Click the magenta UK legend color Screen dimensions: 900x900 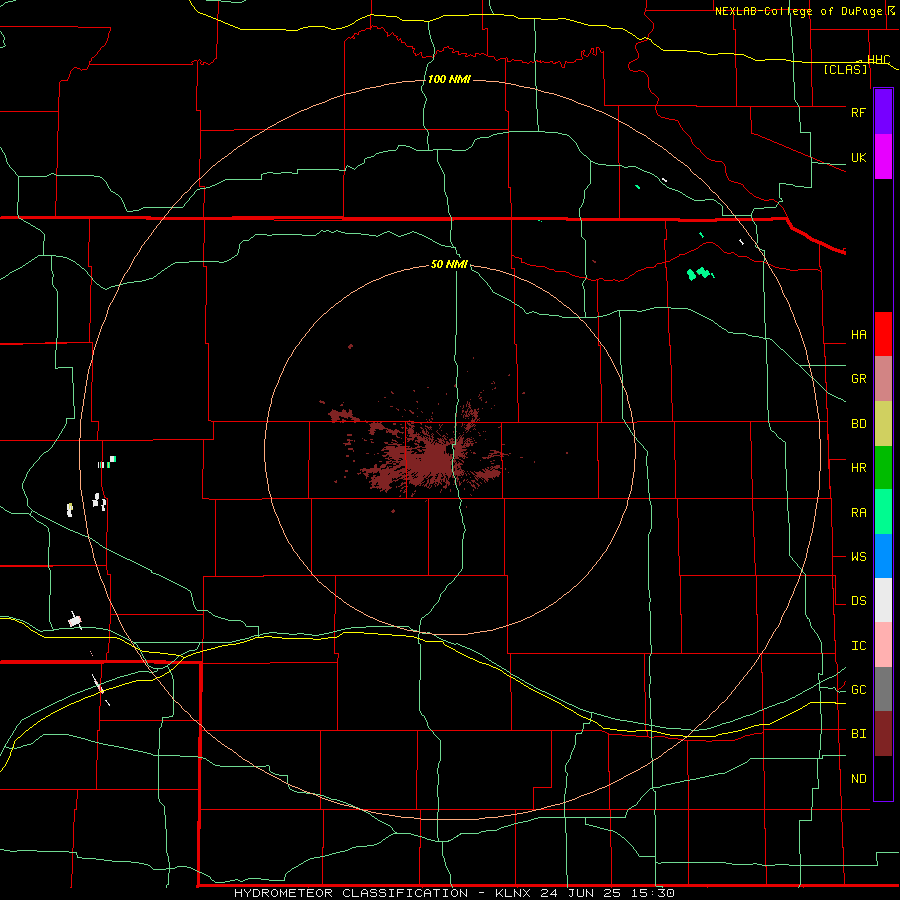[x=883, y=157]
